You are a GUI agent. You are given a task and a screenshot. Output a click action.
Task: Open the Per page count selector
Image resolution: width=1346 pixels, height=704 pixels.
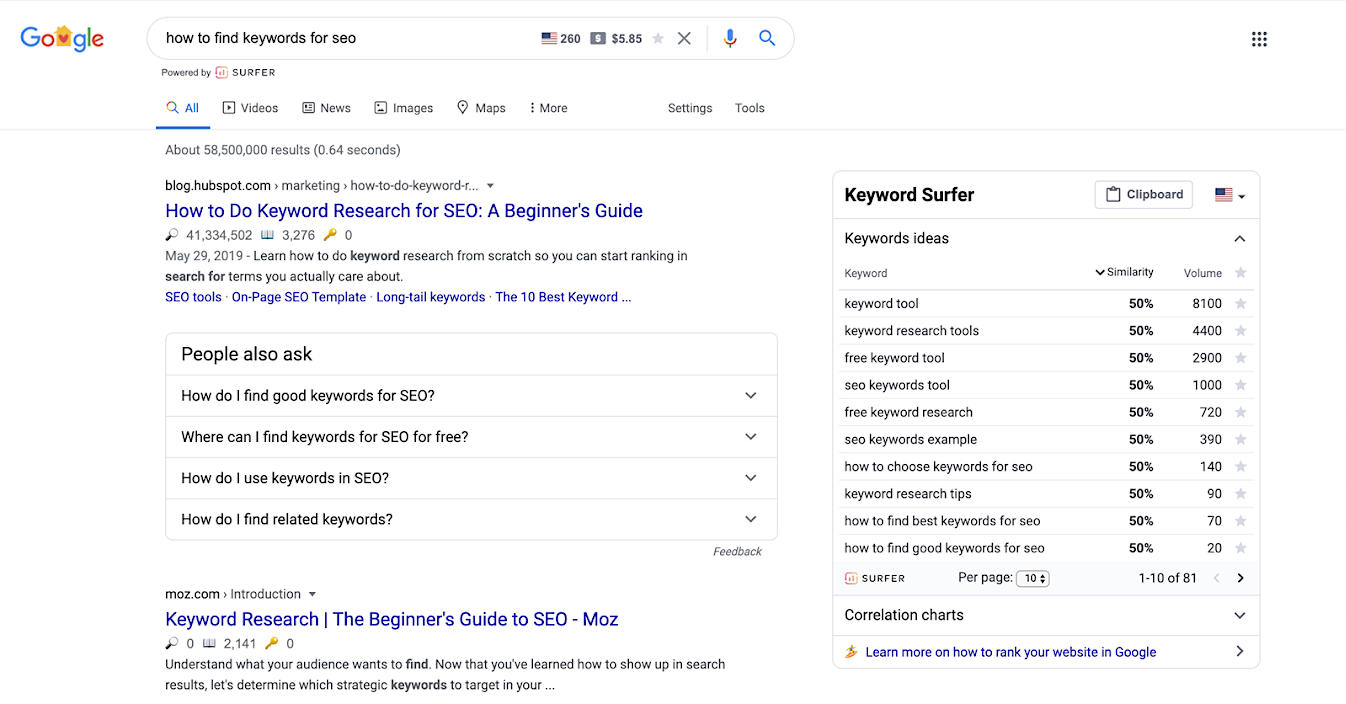1032,578
